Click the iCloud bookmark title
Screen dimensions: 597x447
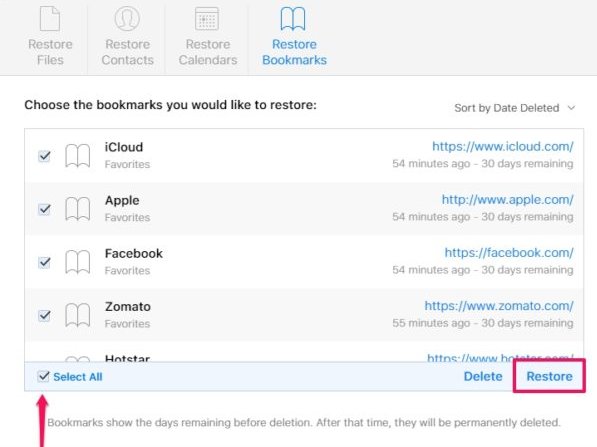click(124, 147)
